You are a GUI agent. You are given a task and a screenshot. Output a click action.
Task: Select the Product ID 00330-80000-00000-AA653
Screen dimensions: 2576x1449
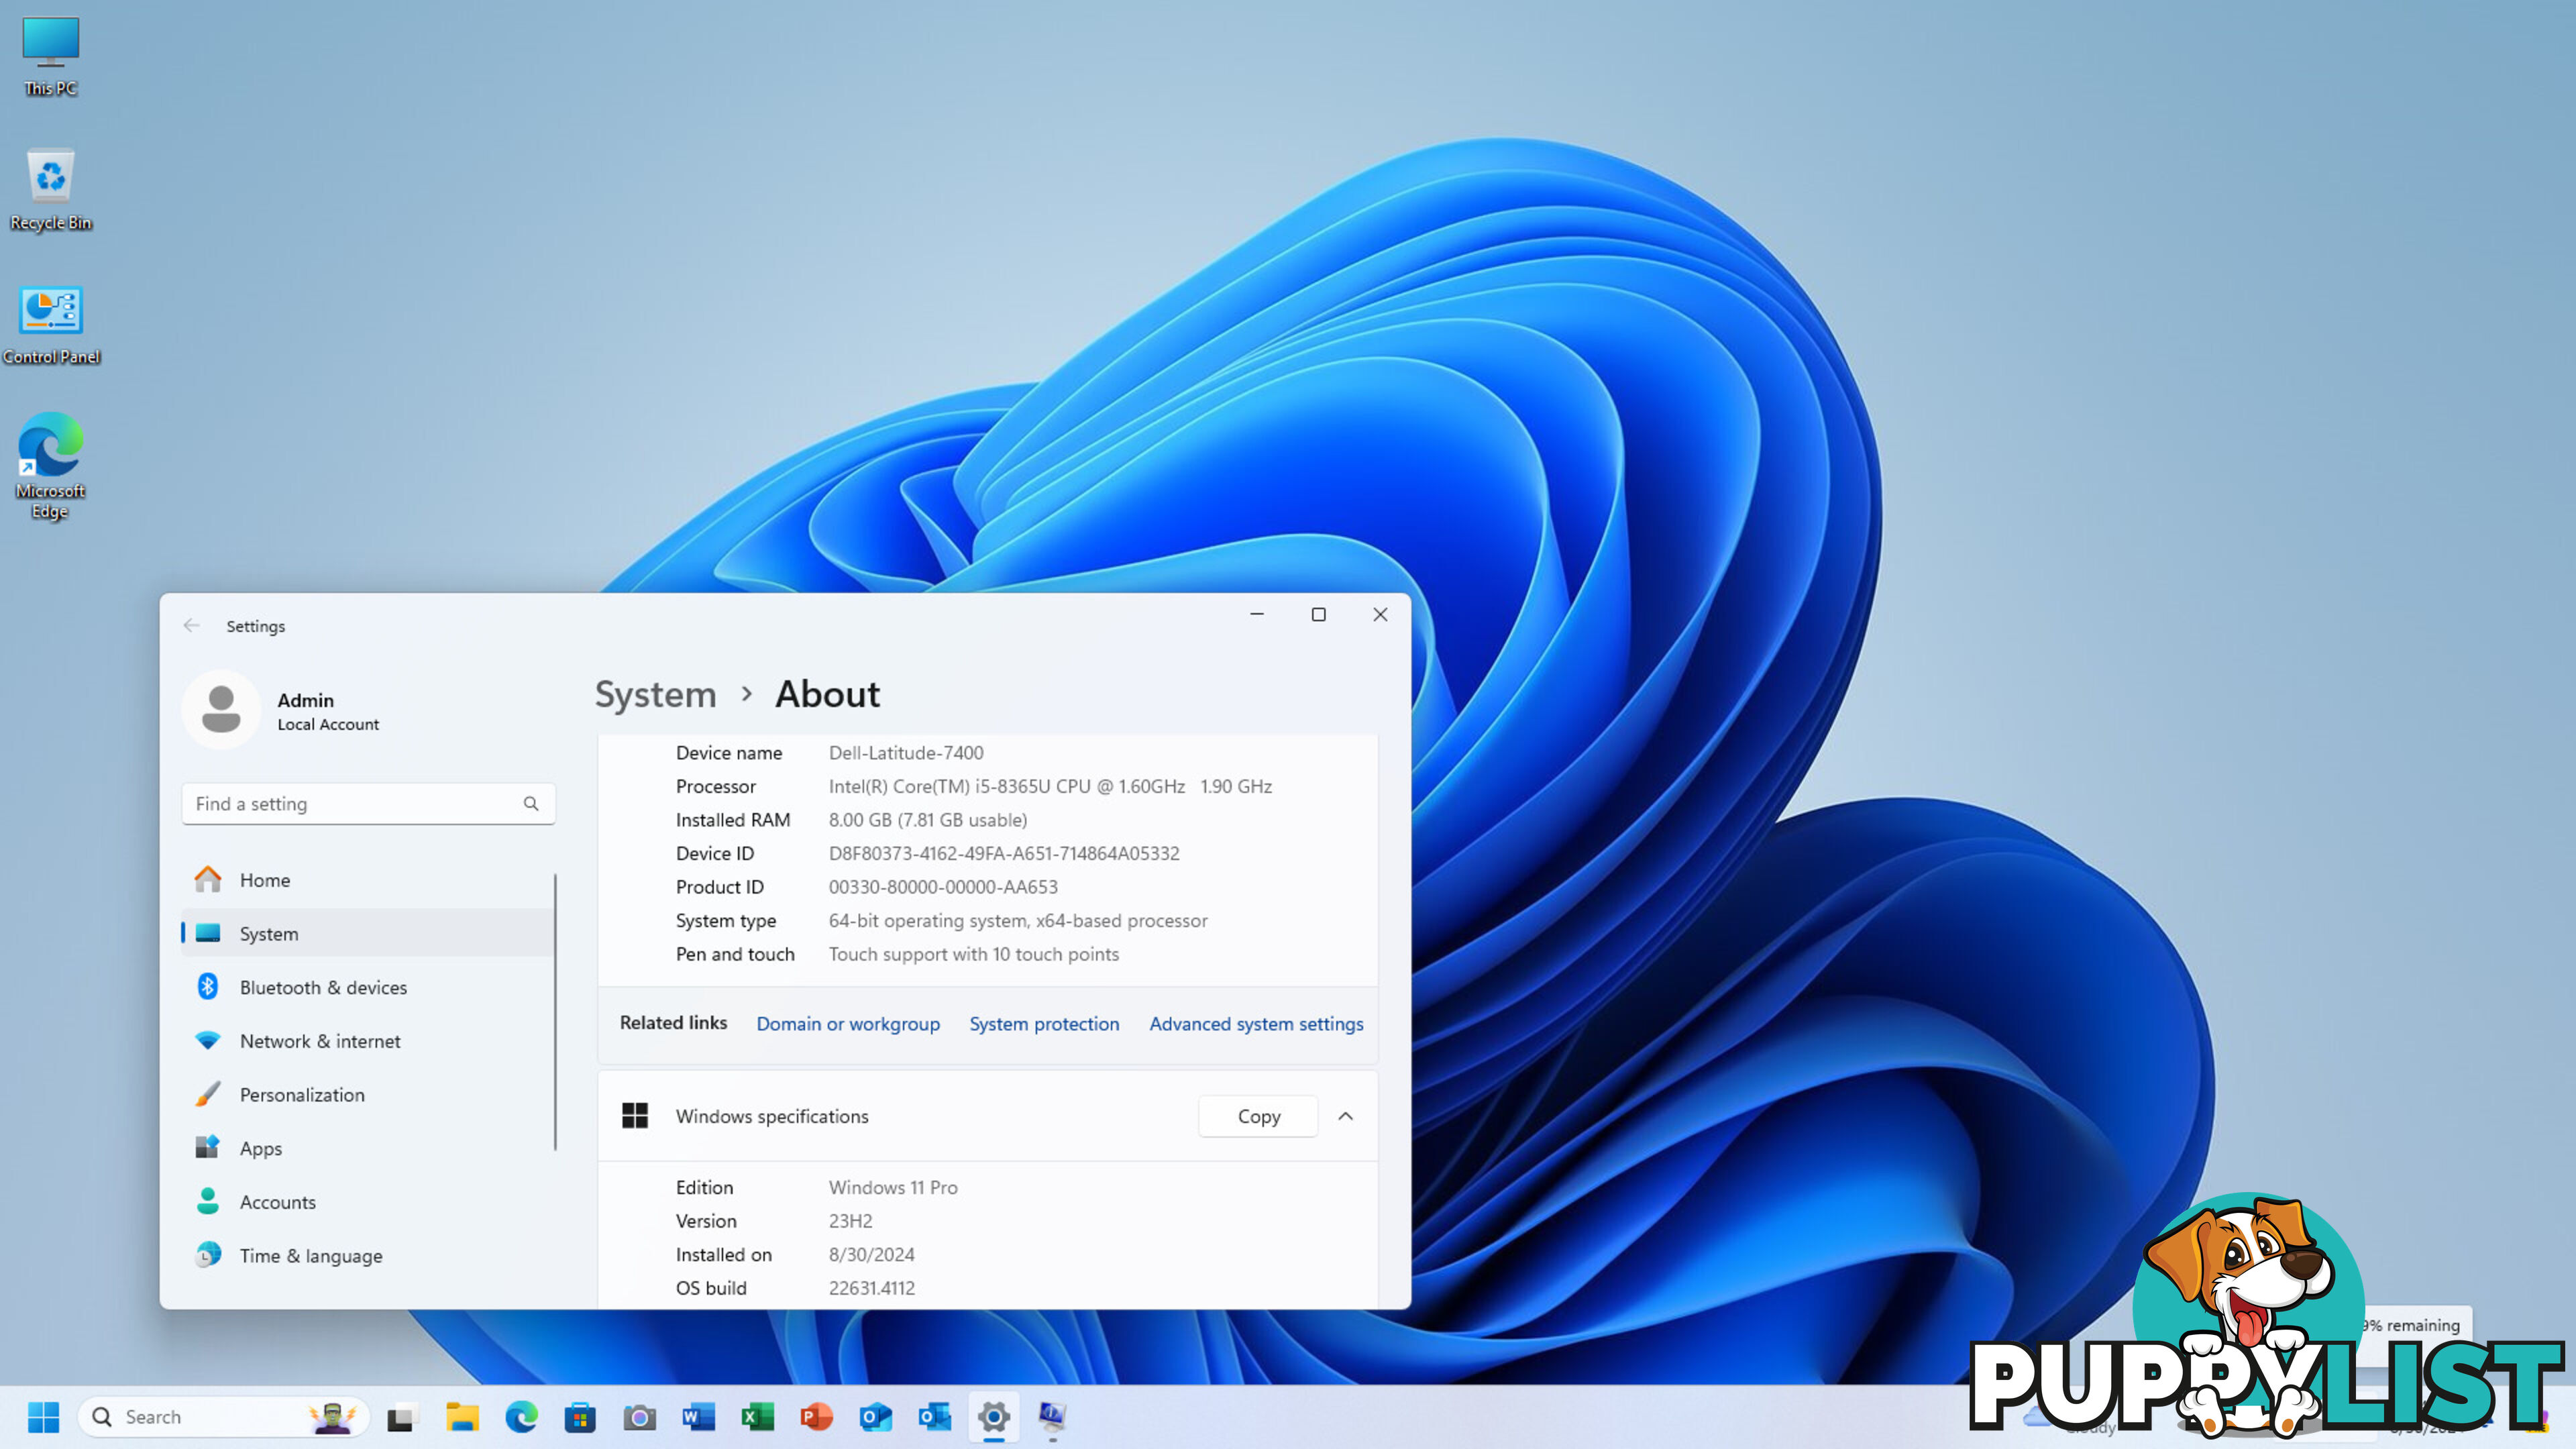943,886
